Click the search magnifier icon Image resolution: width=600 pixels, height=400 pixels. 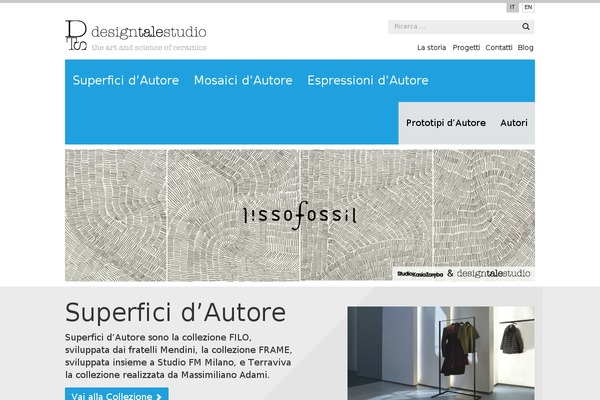click(526, 26)
